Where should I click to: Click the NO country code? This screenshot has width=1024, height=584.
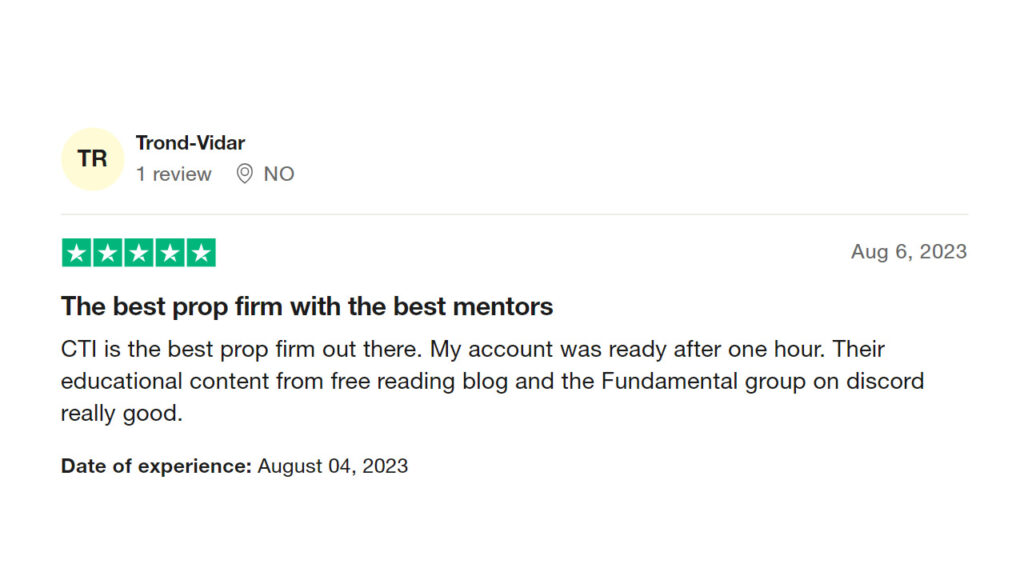tap(279, 174)
